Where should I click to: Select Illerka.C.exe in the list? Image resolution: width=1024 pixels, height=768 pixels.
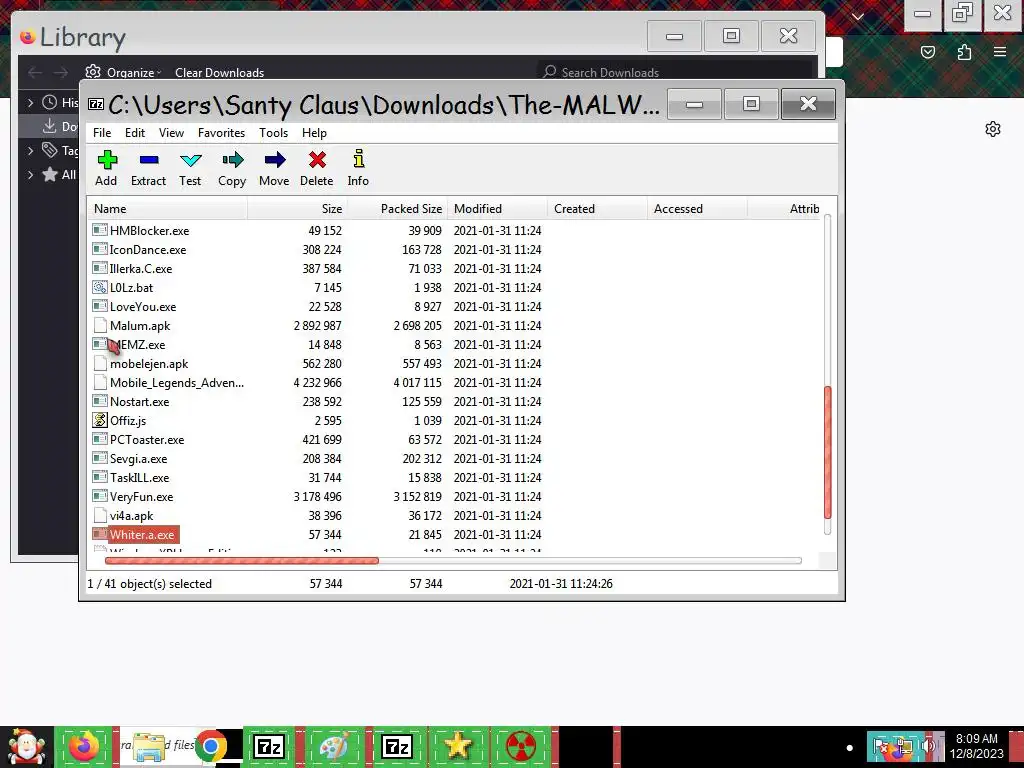point(141,268)
